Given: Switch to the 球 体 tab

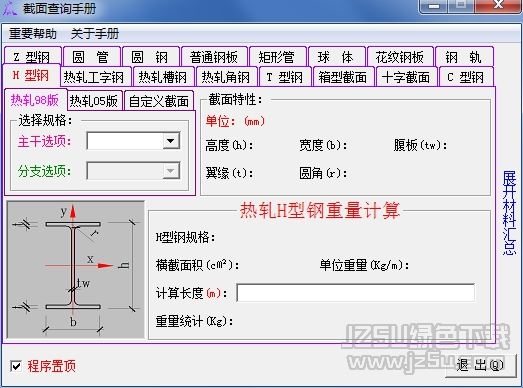Looking at the screenshot, I should (336, 57).
